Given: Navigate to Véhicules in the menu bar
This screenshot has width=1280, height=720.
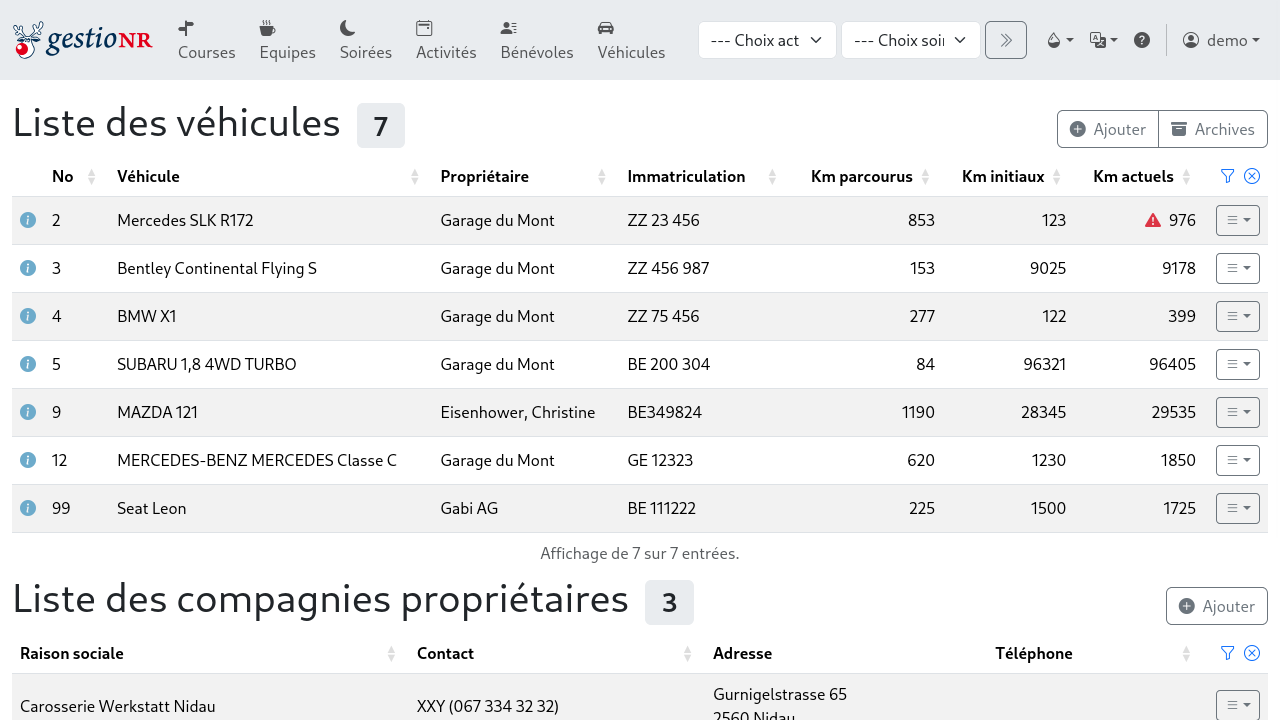Looking at the screenshot, I should (631, 40).
